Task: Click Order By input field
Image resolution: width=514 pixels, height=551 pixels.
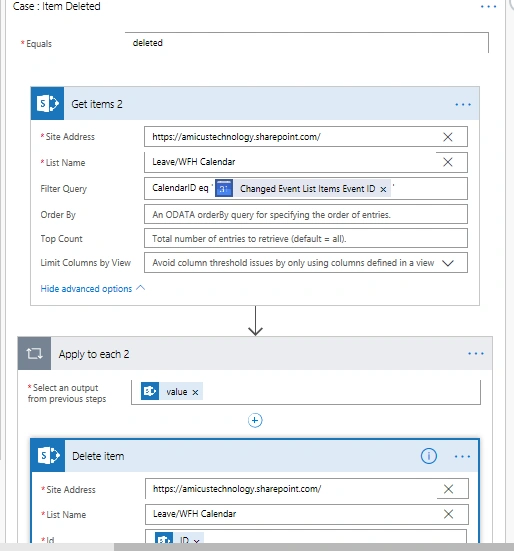Action: 306,214
